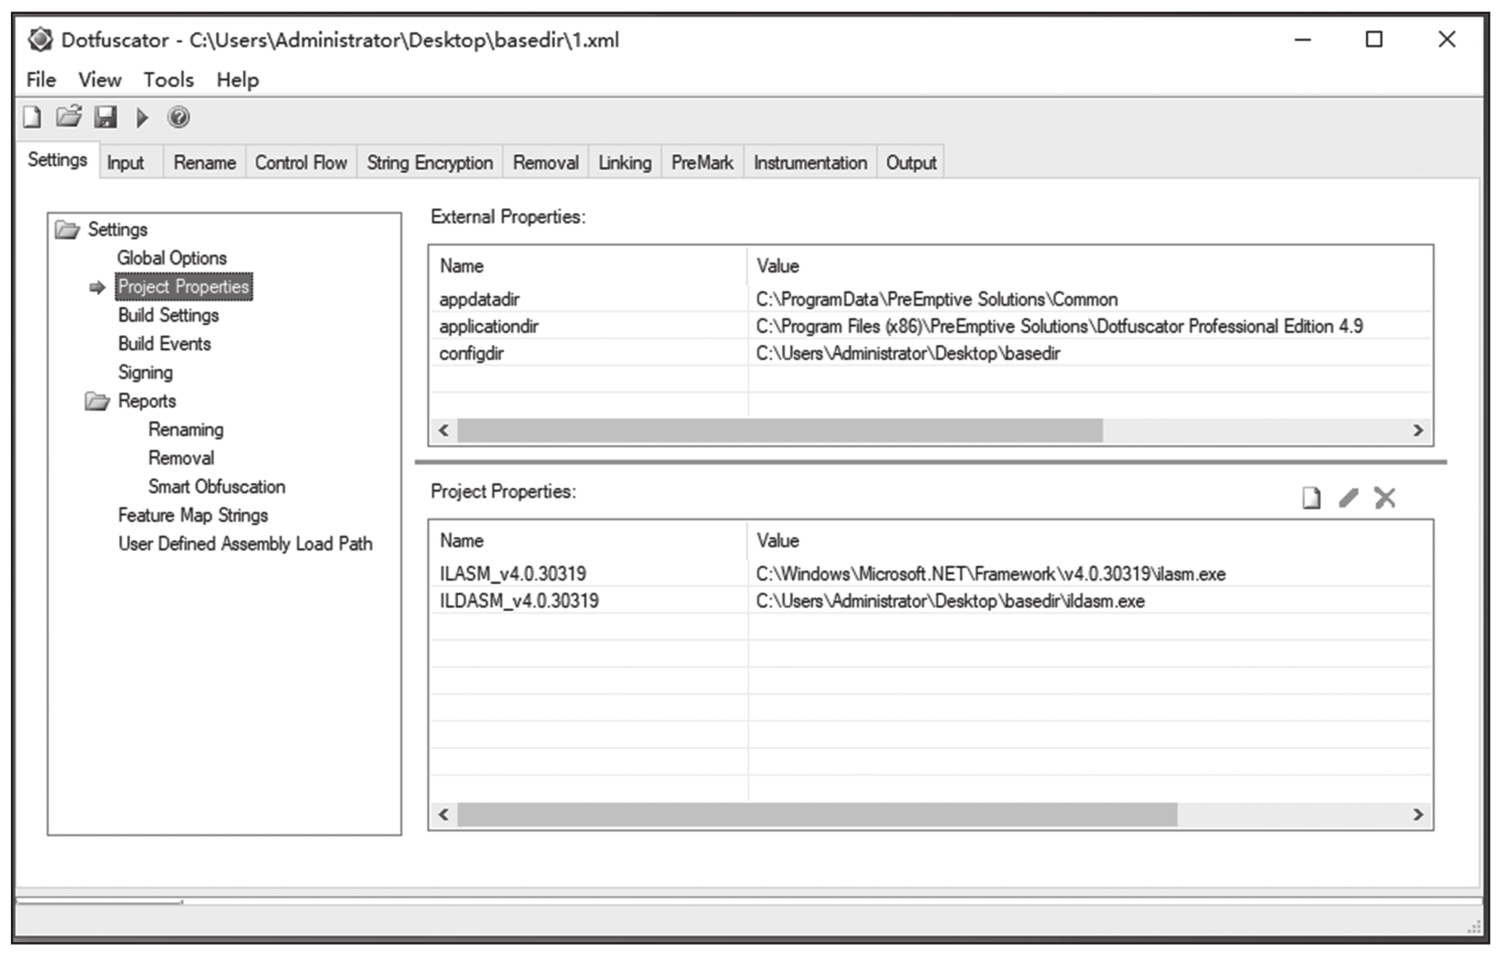Click the Help question mark toolbar icon
Image resolution: width=1502 pixels, height=955 pixels.
178,118
